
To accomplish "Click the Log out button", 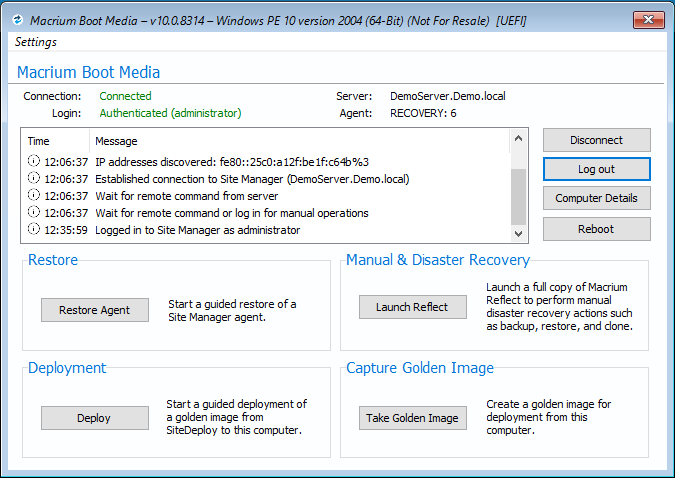I will tap(597, 169).
